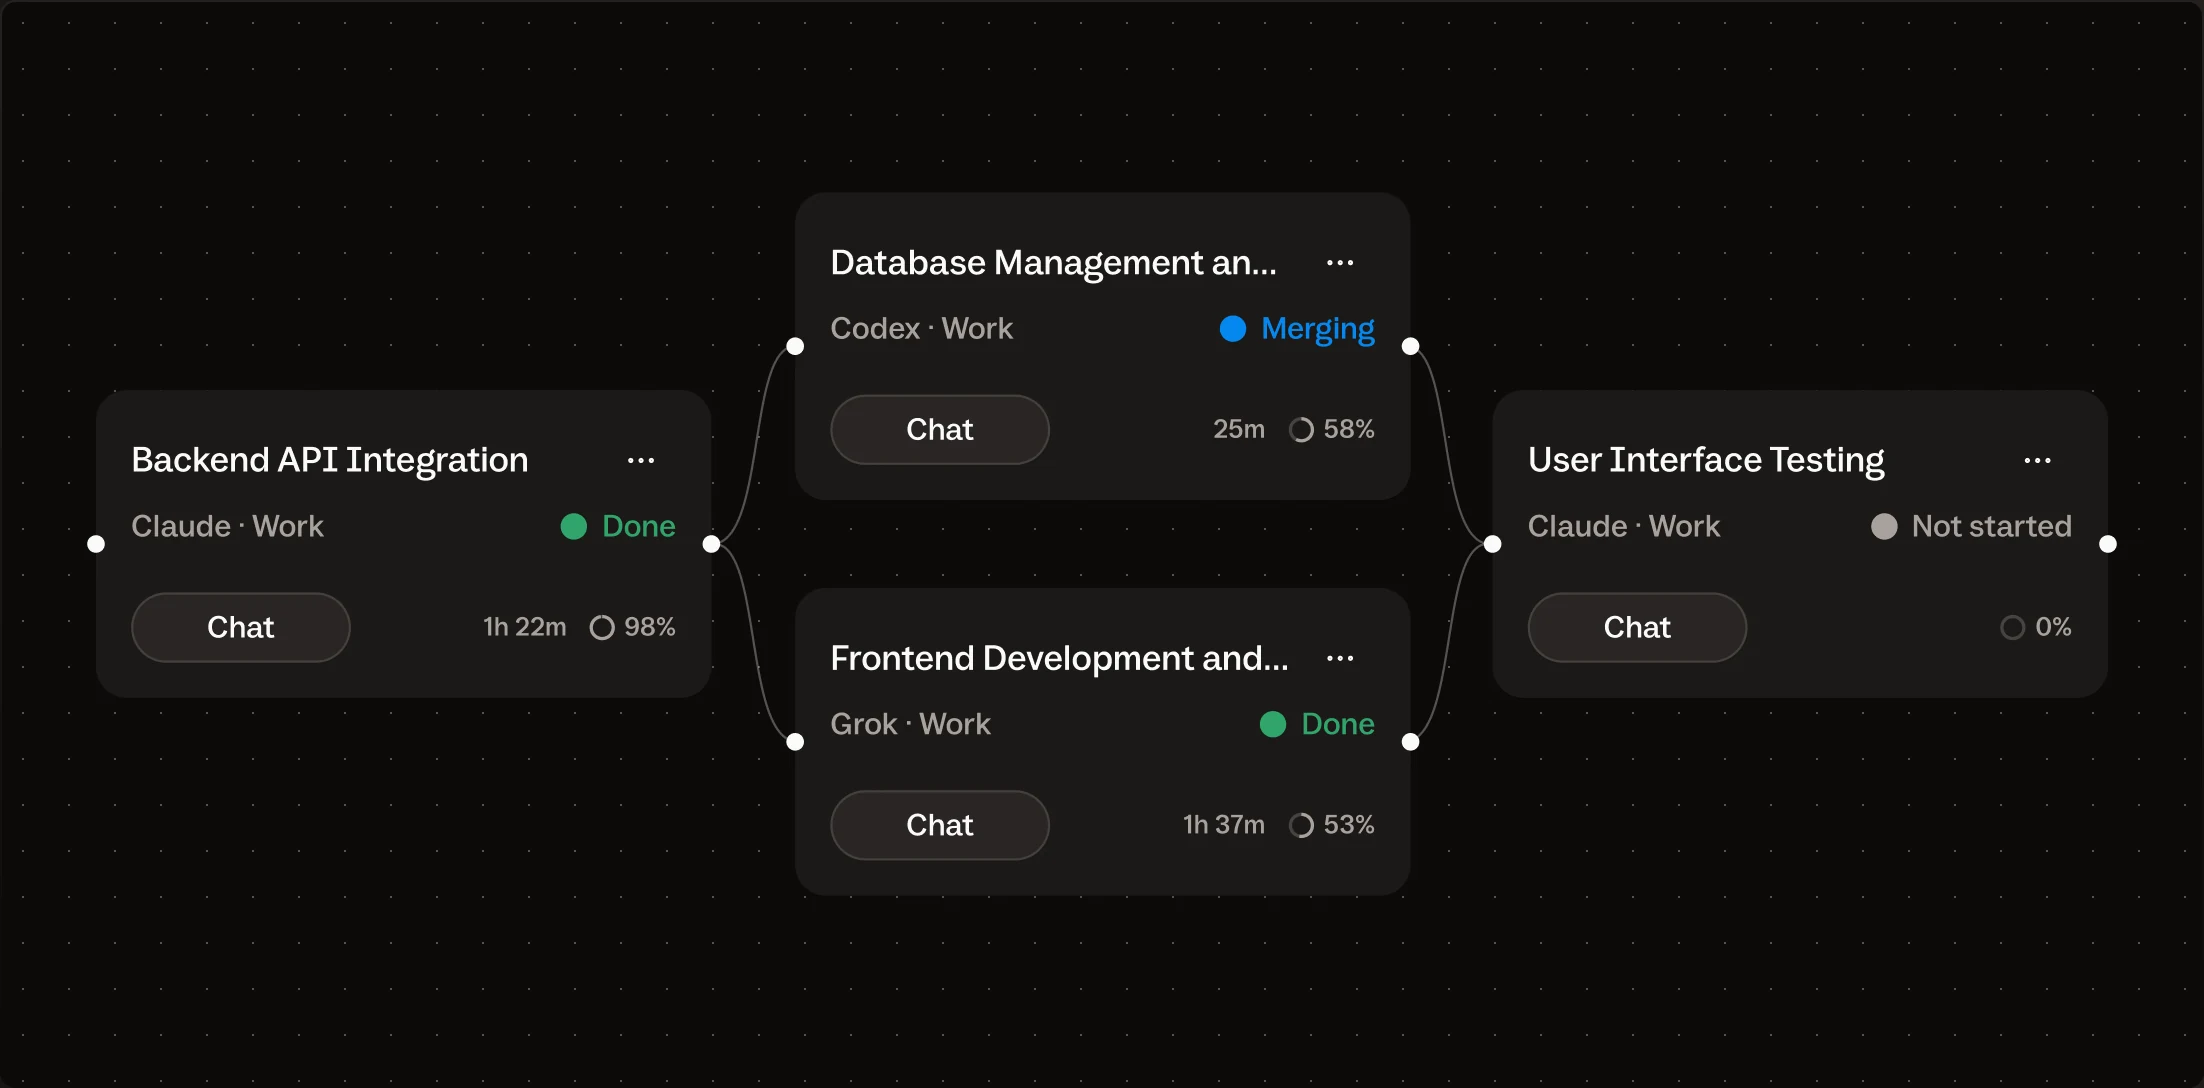Open more options on Frontend Development card
Screen dimensions: 2204x1088
1340,658
